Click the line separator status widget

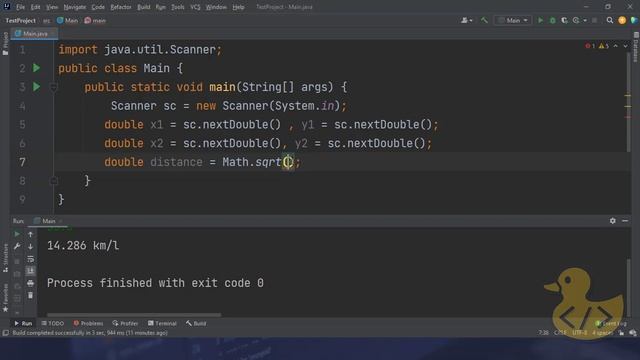point(560,333)
